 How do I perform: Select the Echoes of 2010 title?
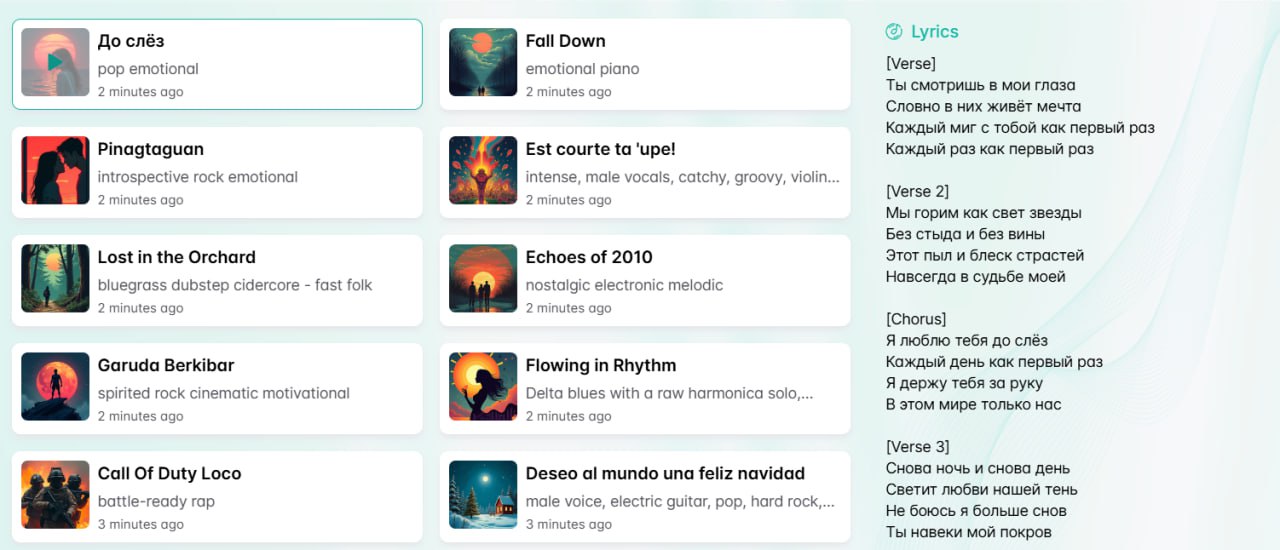point(589,257)
